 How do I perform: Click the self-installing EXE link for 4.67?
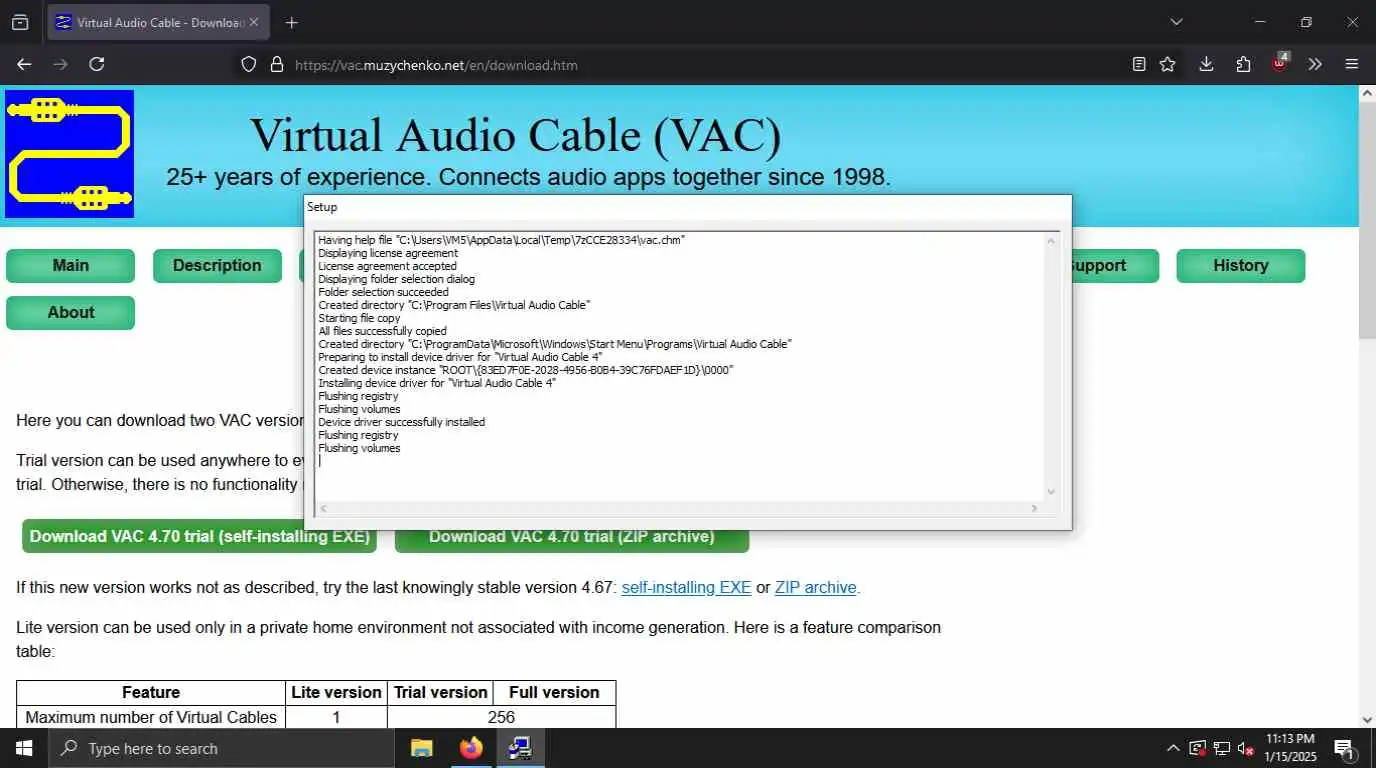(686, 588)
